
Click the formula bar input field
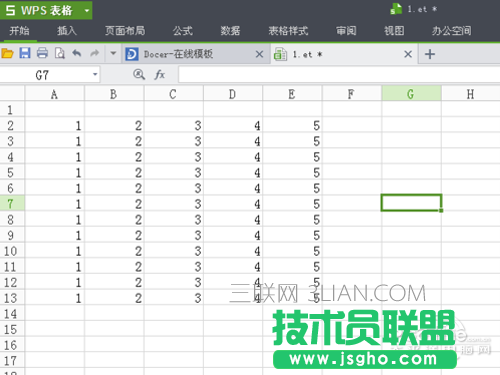pos(339,74)
